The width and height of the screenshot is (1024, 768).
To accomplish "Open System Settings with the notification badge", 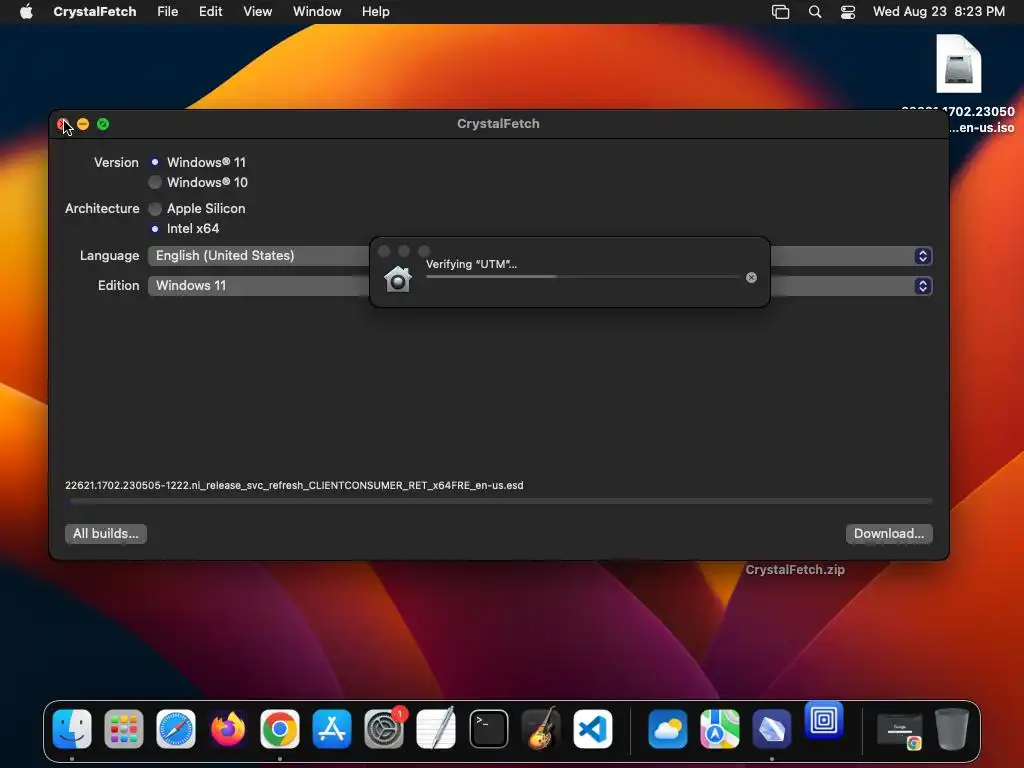I will pyautogui.click(x=384, y=729).
